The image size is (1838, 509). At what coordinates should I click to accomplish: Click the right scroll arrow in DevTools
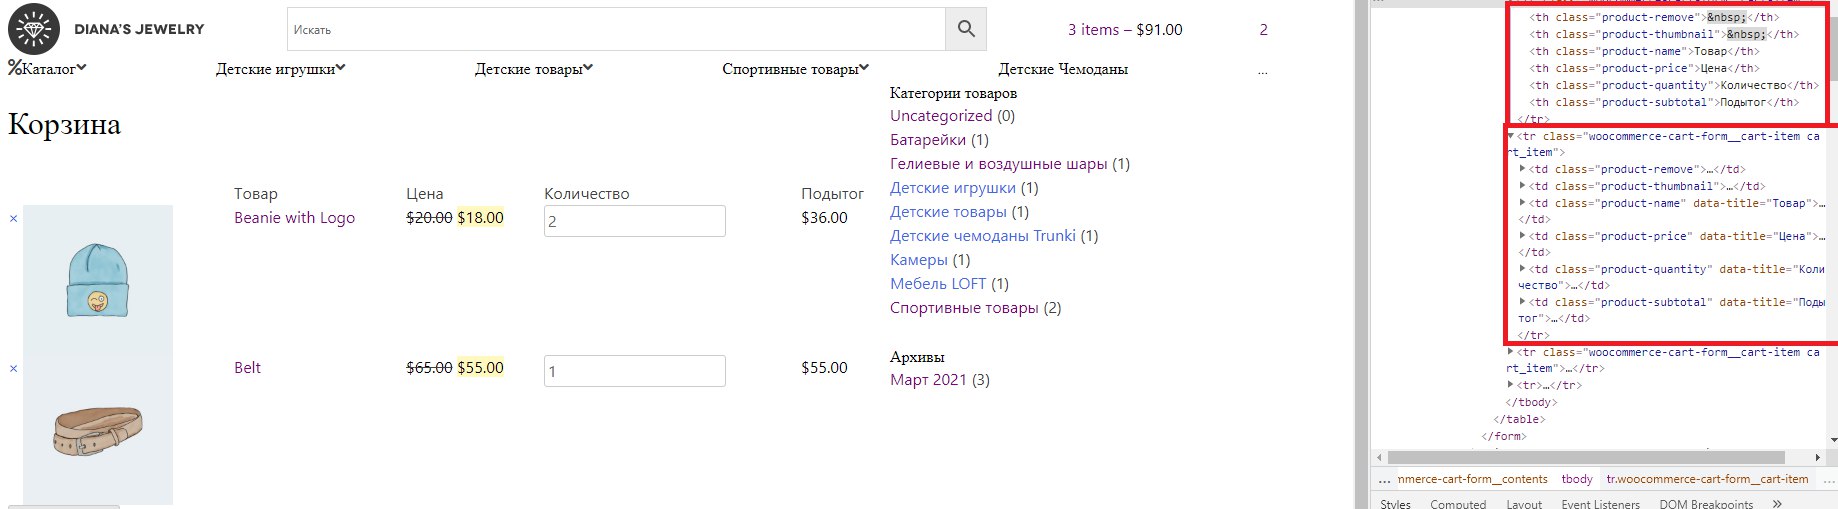click(1817, 457)
